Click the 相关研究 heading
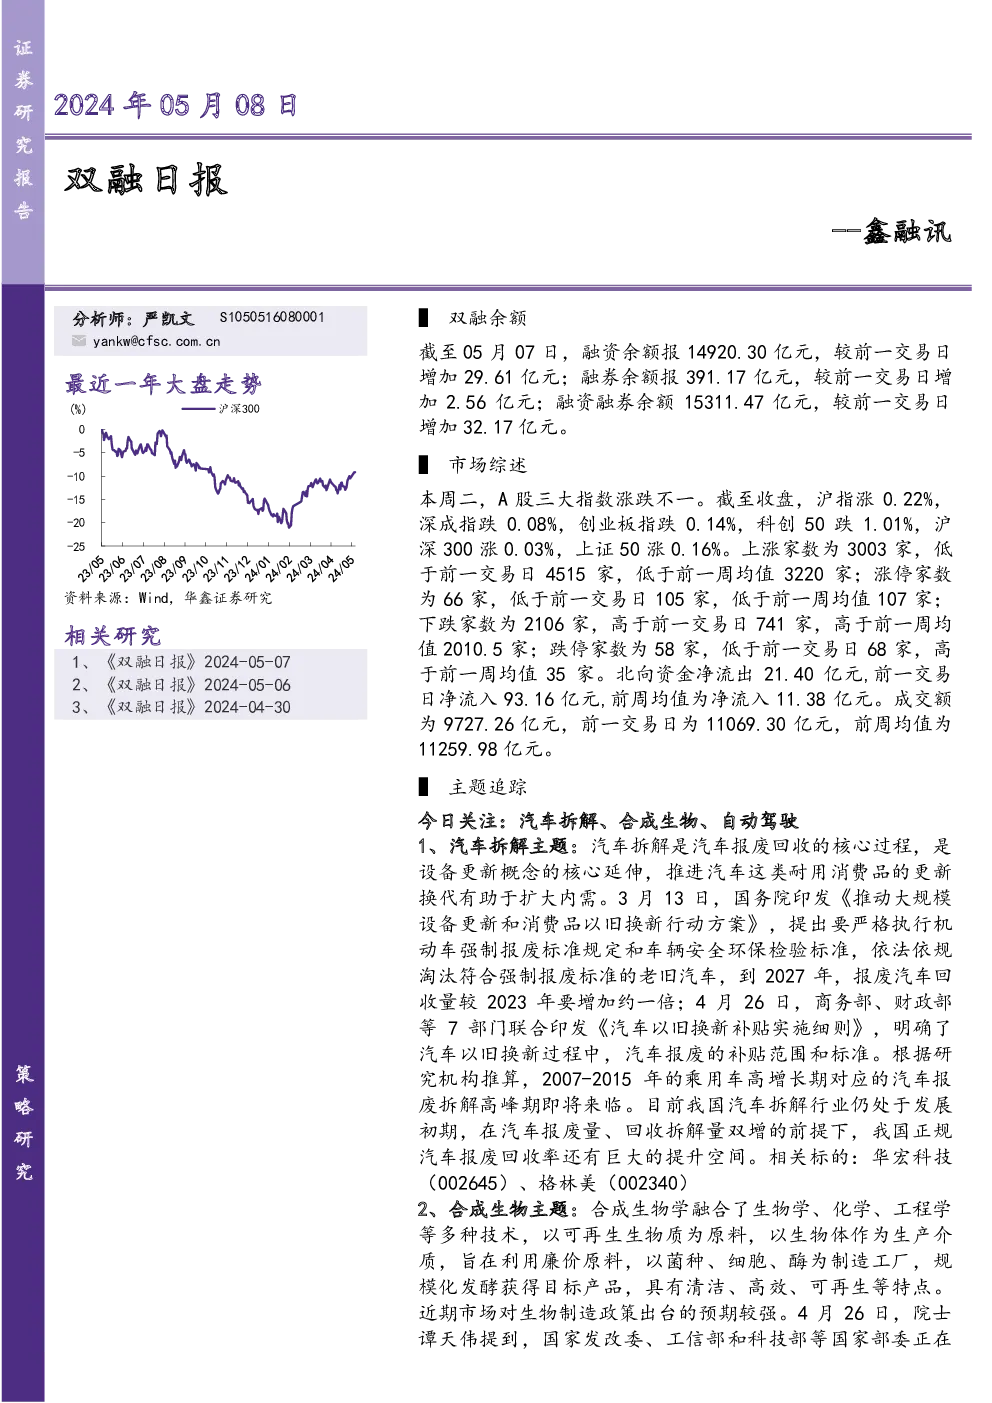The width and height of the screenshot is (992, 1403). coord(112,636)
